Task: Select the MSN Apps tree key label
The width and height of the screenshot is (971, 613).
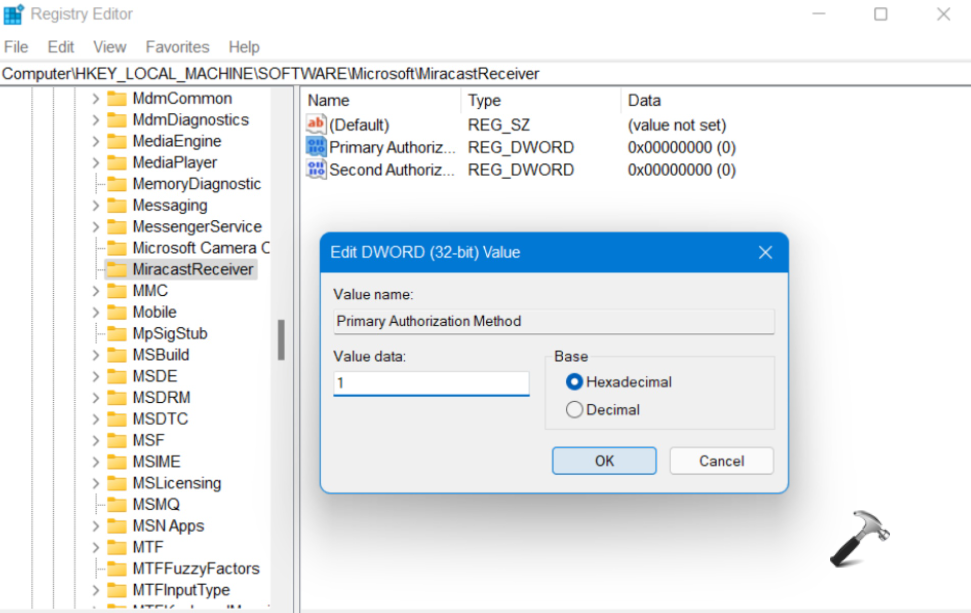Action: click(168, 526)
